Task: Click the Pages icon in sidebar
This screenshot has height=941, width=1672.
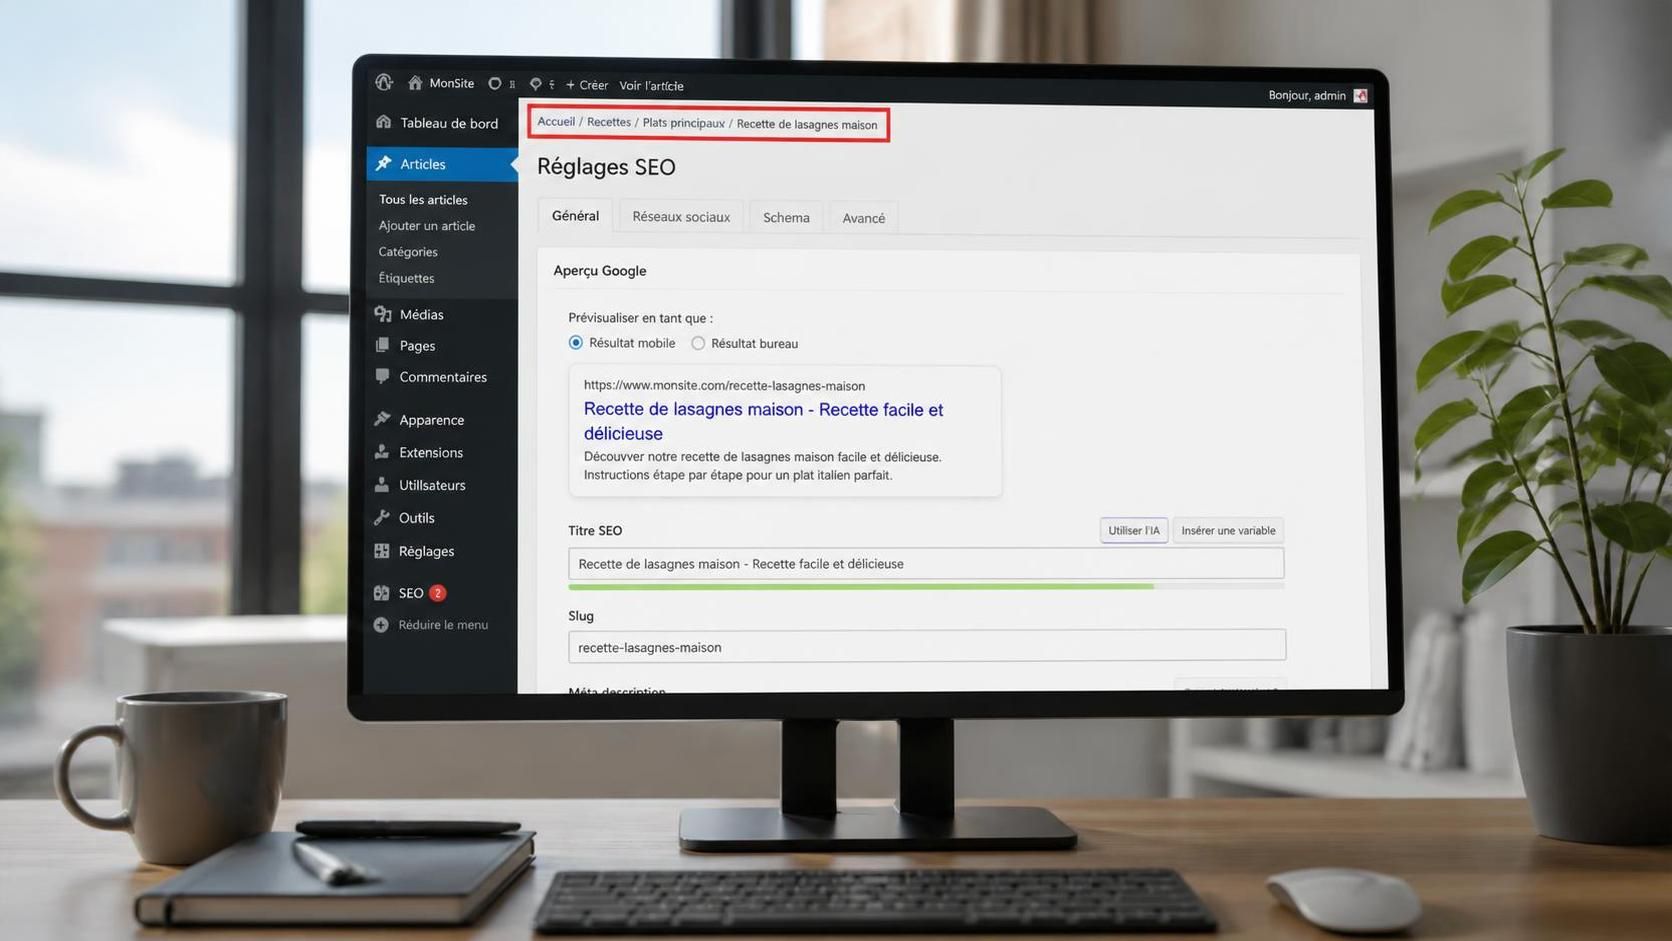Action: pos(382,345)
